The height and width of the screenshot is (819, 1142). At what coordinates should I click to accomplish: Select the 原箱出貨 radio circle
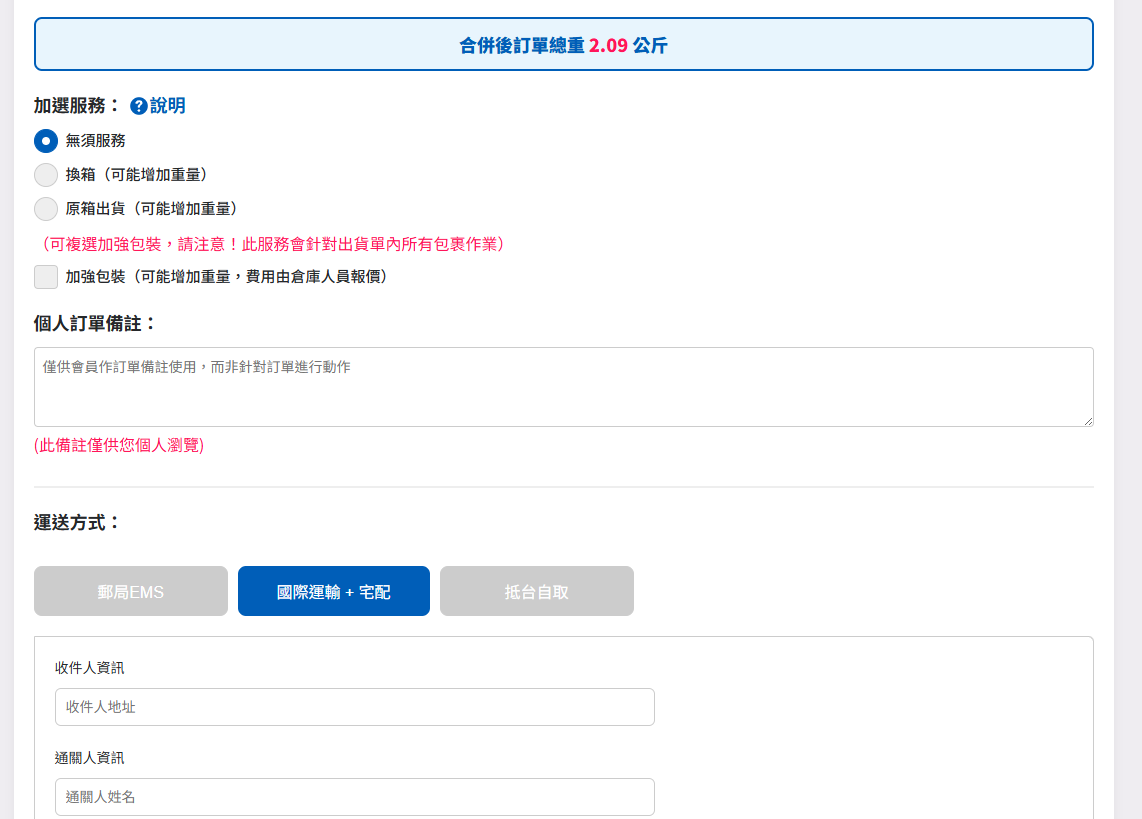46,209
